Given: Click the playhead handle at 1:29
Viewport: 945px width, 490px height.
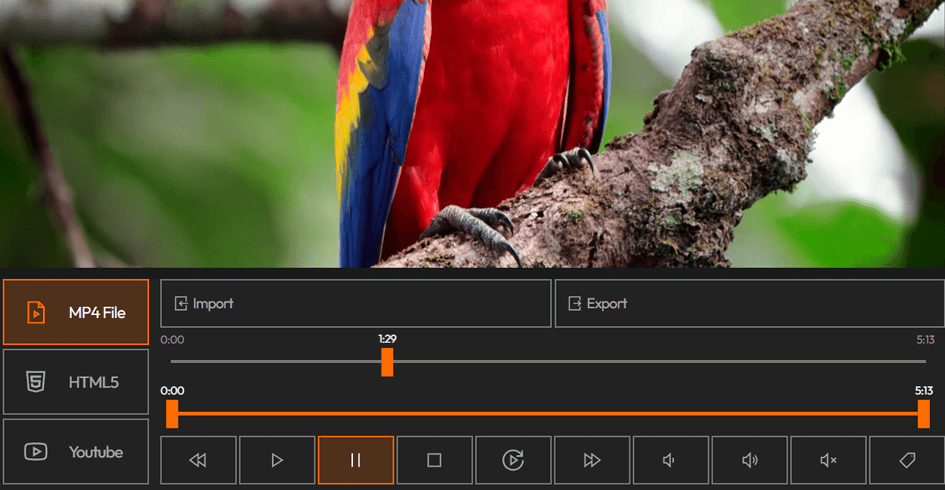Looking at the screenshot, I should tap(387, 361).
